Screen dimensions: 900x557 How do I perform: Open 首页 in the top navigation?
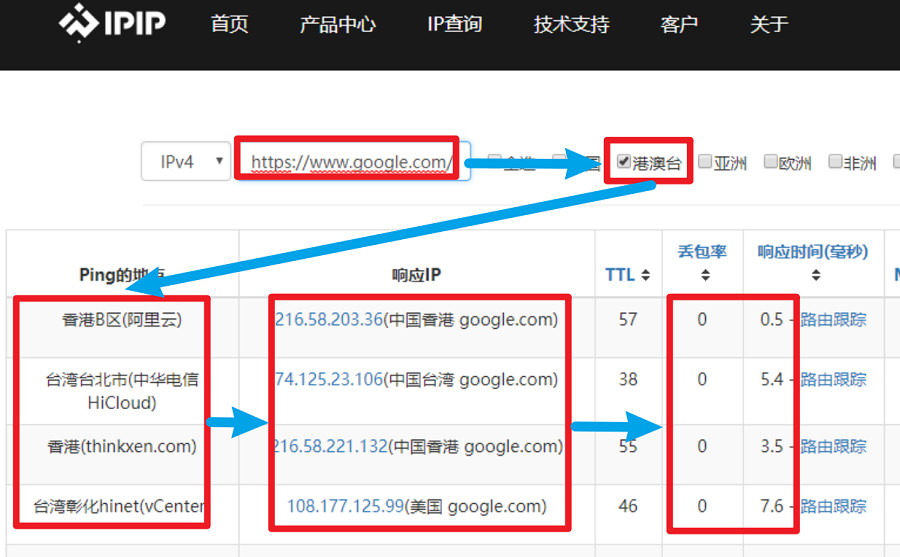click(x=229, y=25)
